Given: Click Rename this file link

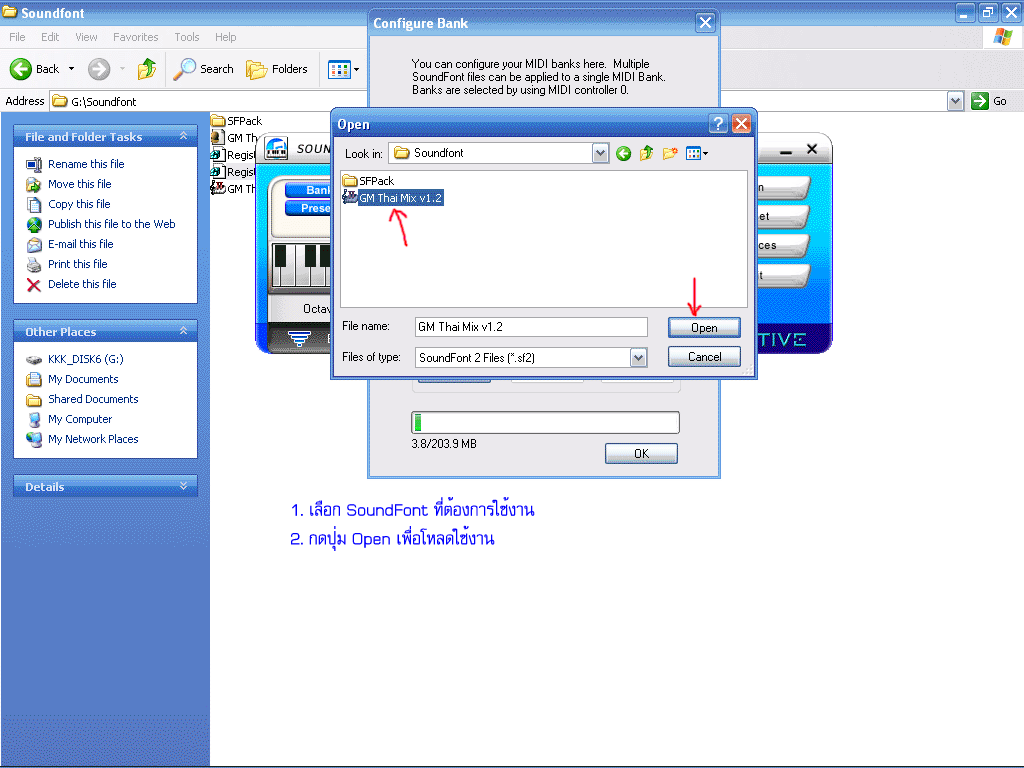Looking at the screenshot, I should [x=86, y=164].
